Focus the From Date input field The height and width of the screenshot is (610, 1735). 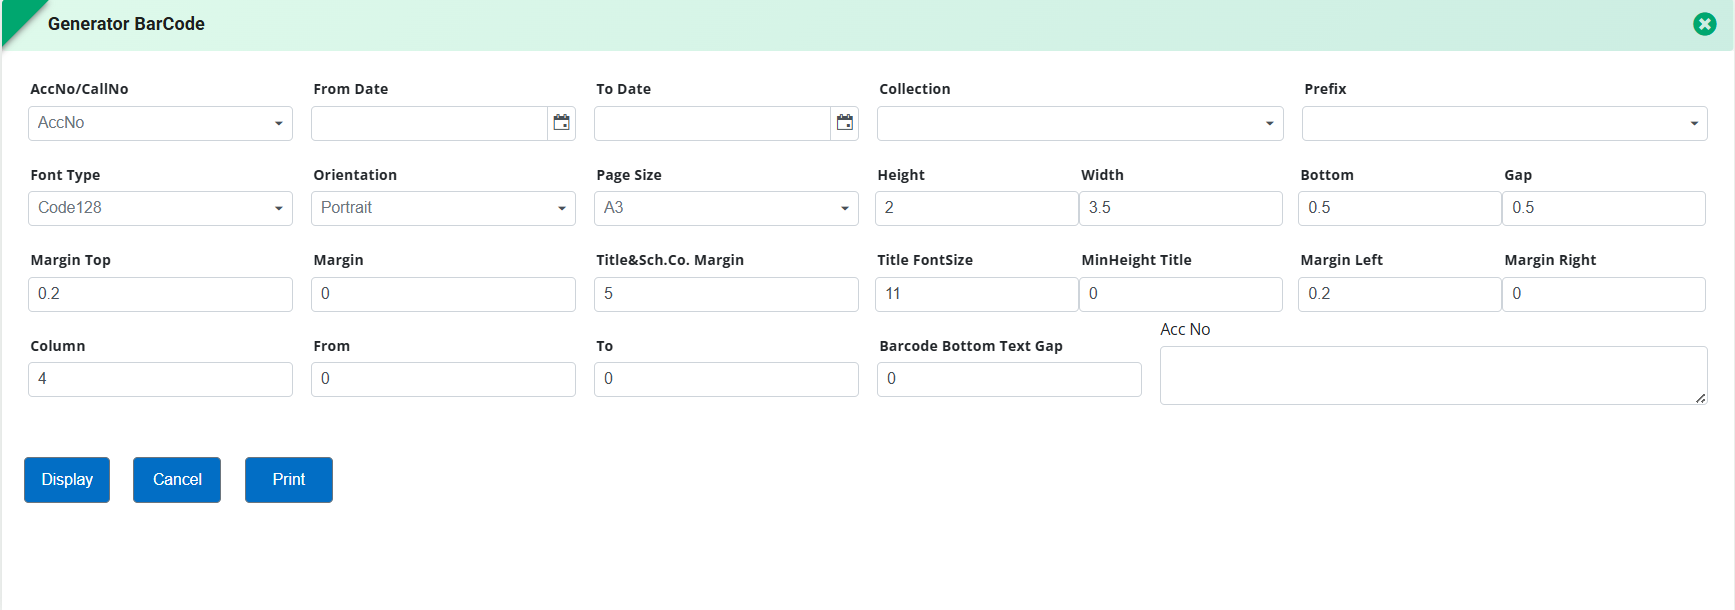click(x=430, y=123)
